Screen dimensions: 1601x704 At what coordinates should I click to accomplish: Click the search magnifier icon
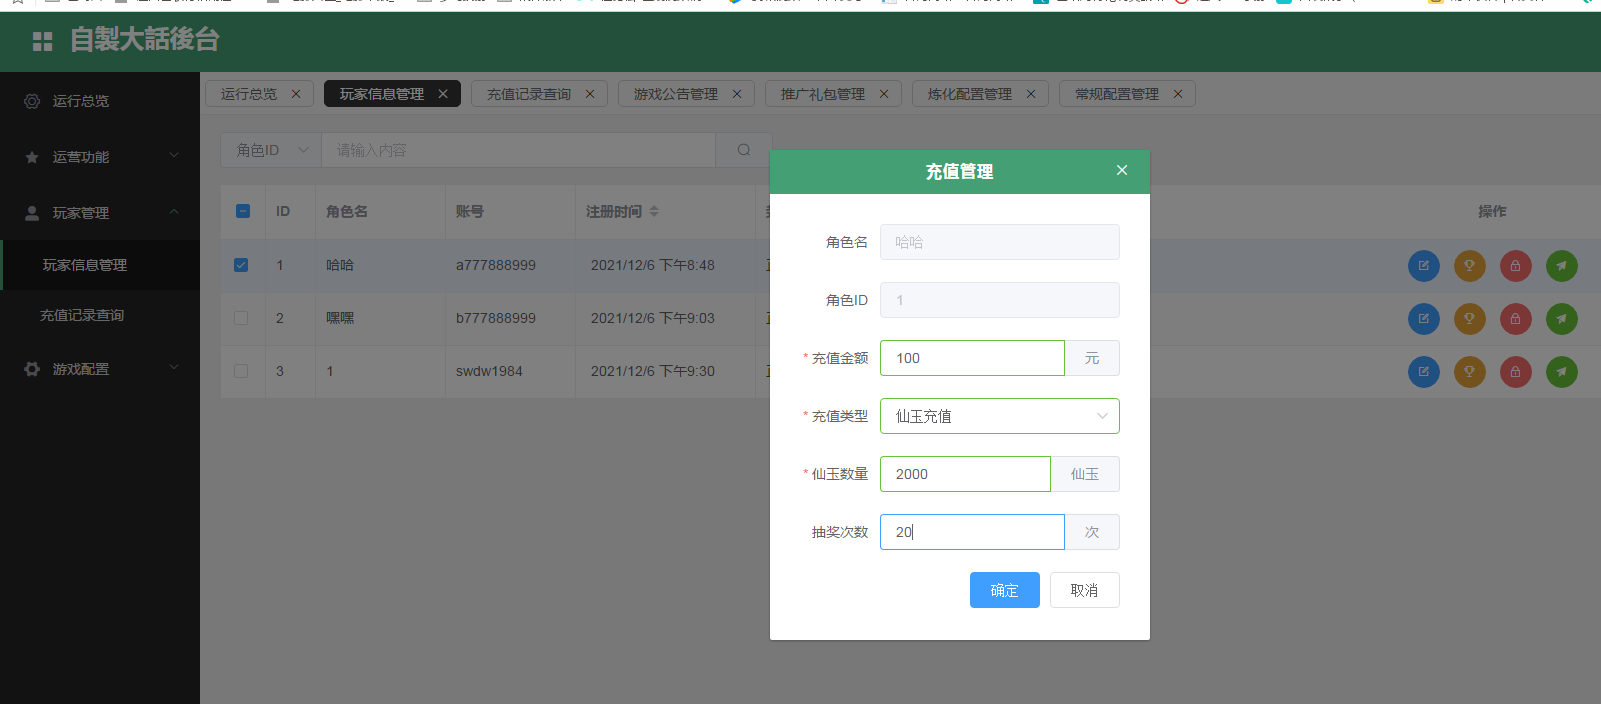click(744, 150)
